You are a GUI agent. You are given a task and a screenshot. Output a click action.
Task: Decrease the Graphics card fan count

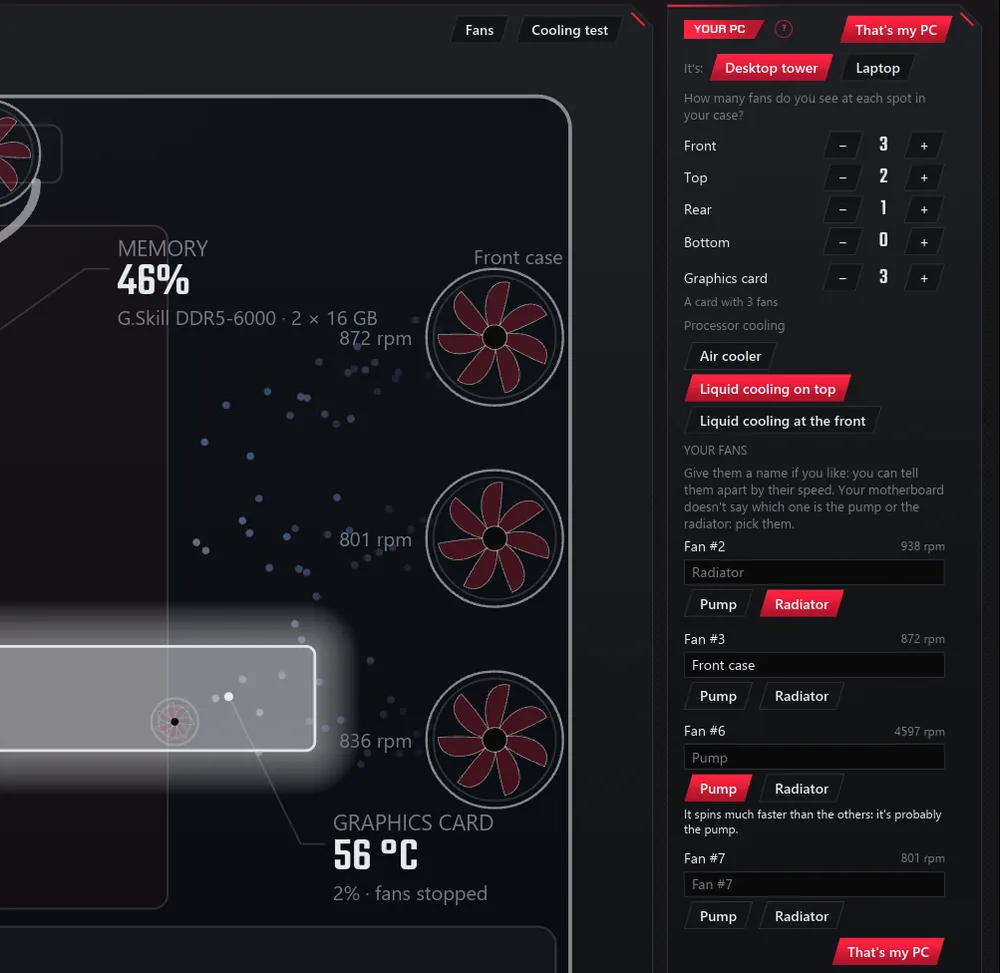coord(842,279)
